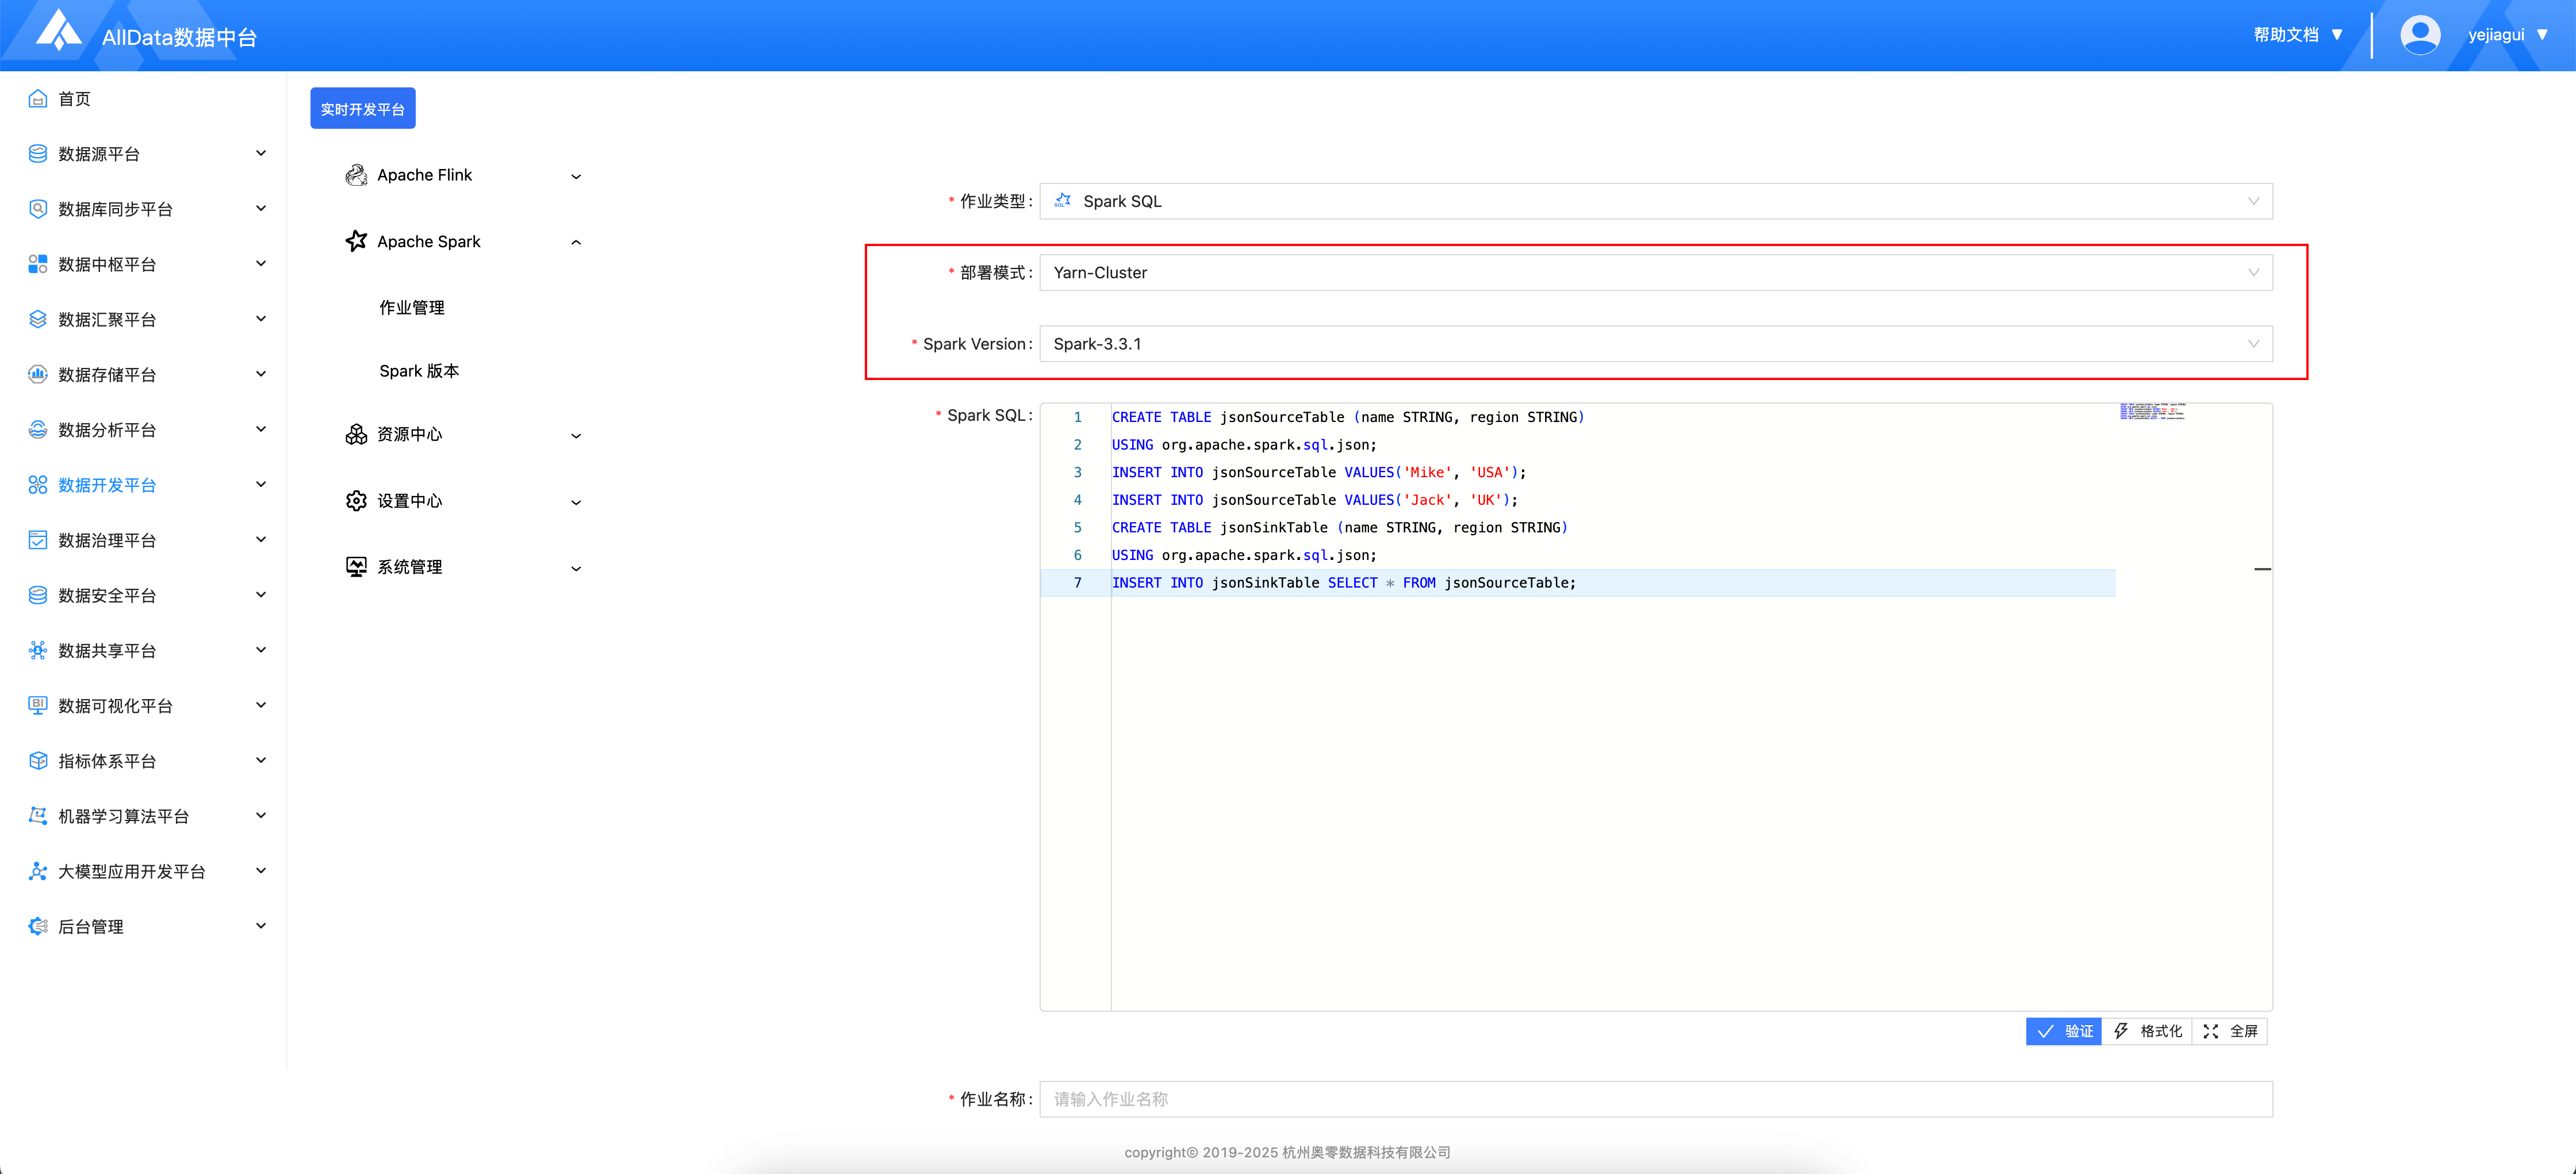
Task: Click the 数据可视化平台 BI icon
Action: tap(38, 705)
